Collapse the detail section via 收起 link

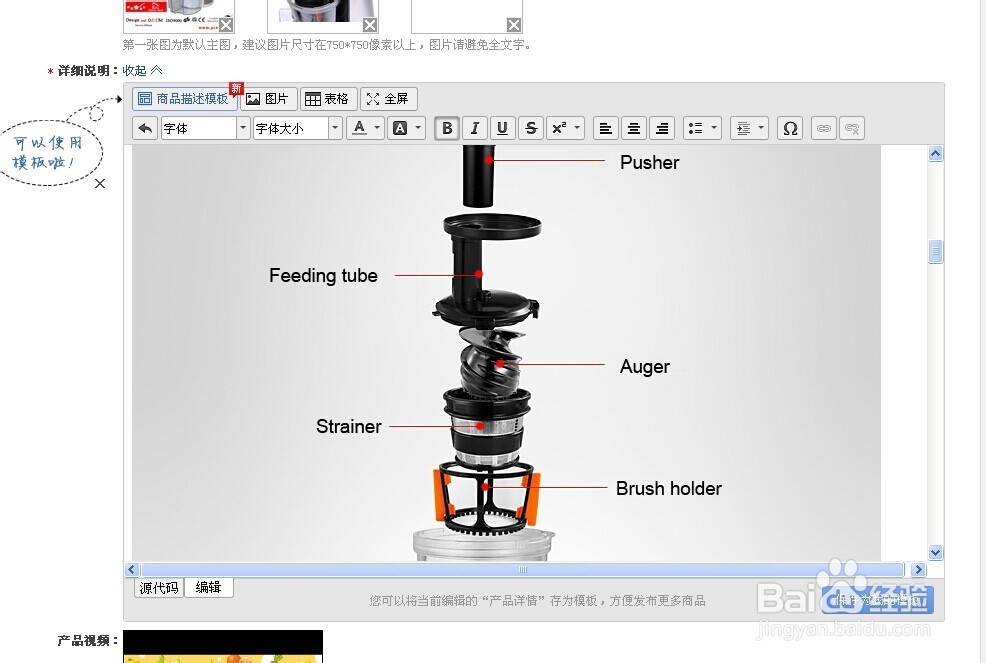click(x=142, y=70)
